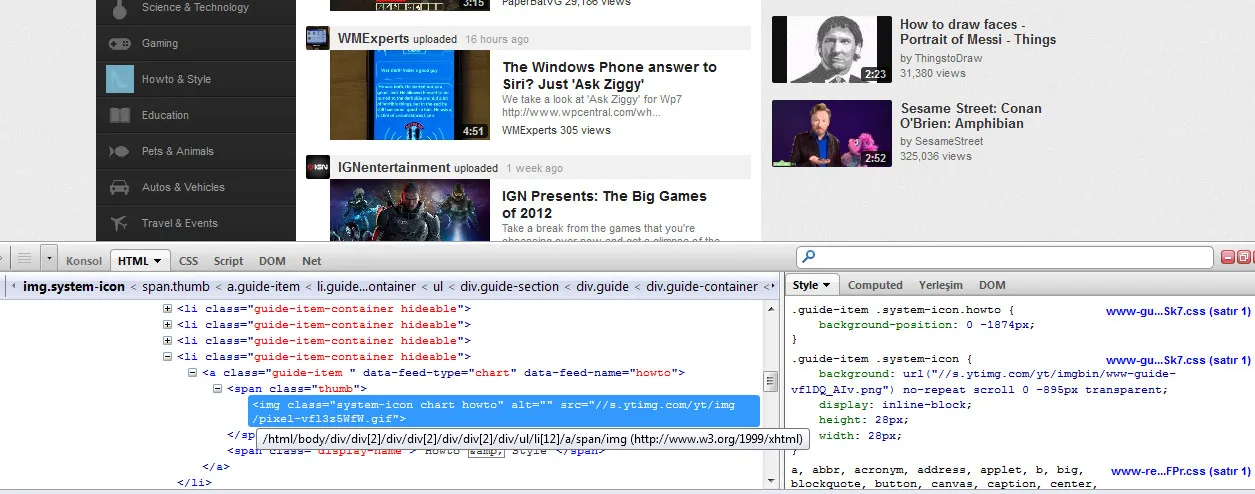Open the DOM tab beside Script
Screen dimensions: 1255x494
click(272, 261)
